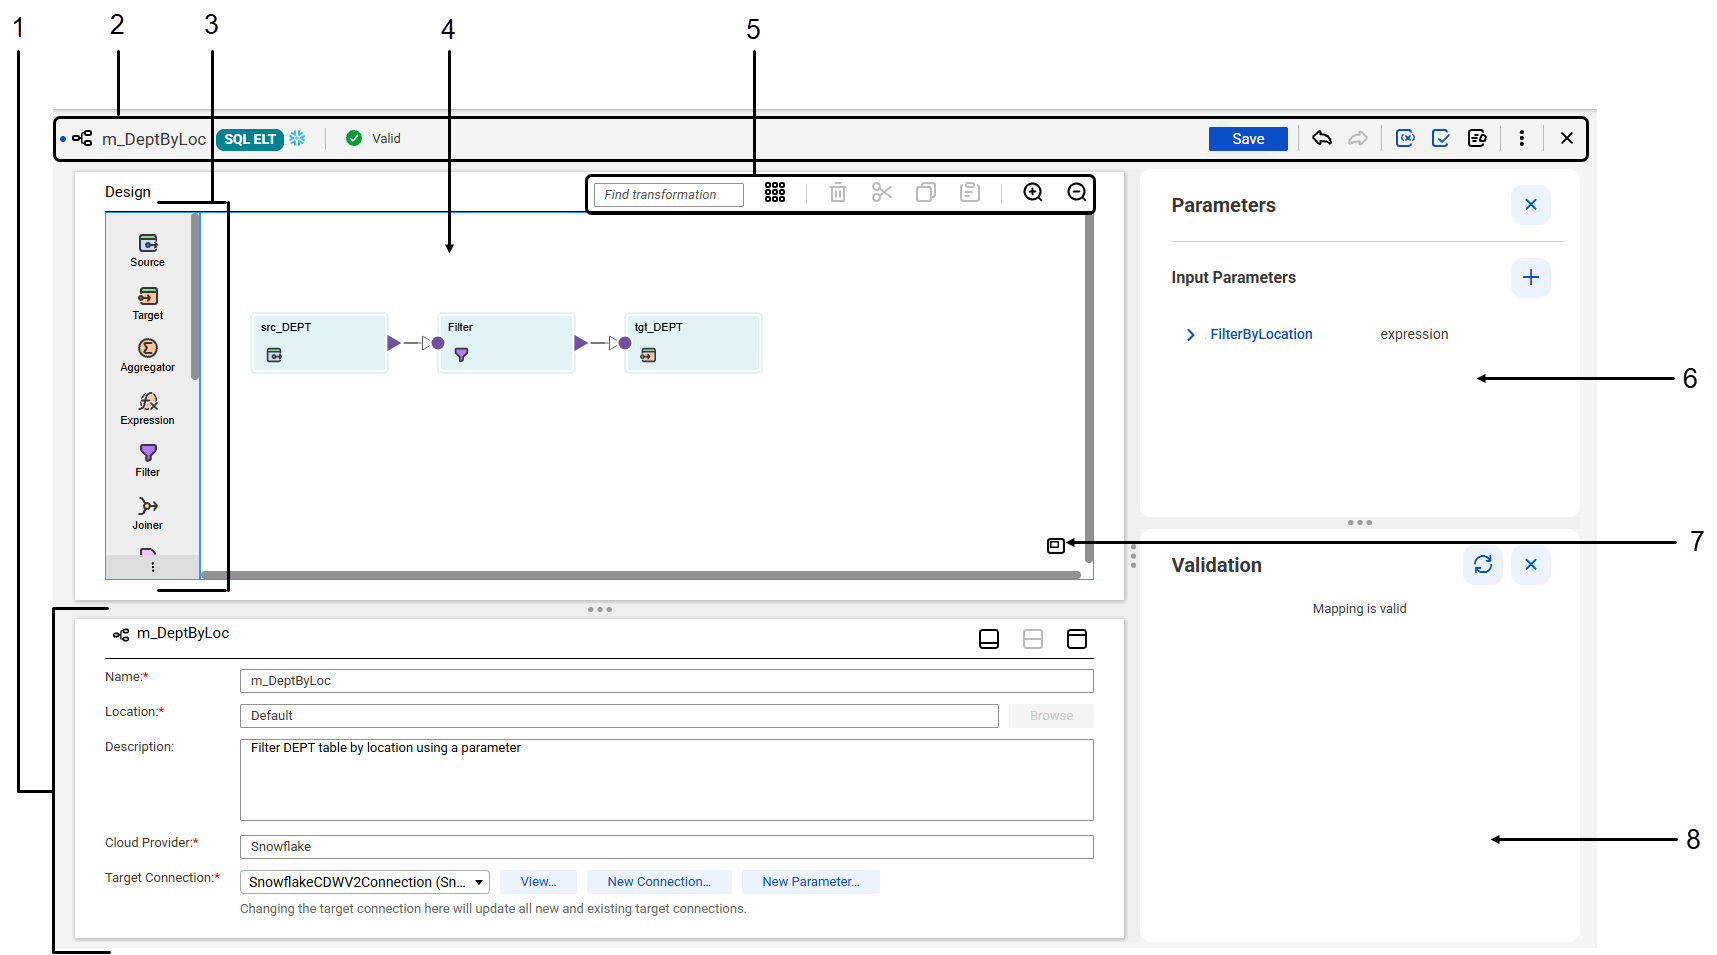Image resolution: width=1717 pixels, height=955 pixels.
Task: Click the preview icon next to validation icon
Action: [1477, 138]
